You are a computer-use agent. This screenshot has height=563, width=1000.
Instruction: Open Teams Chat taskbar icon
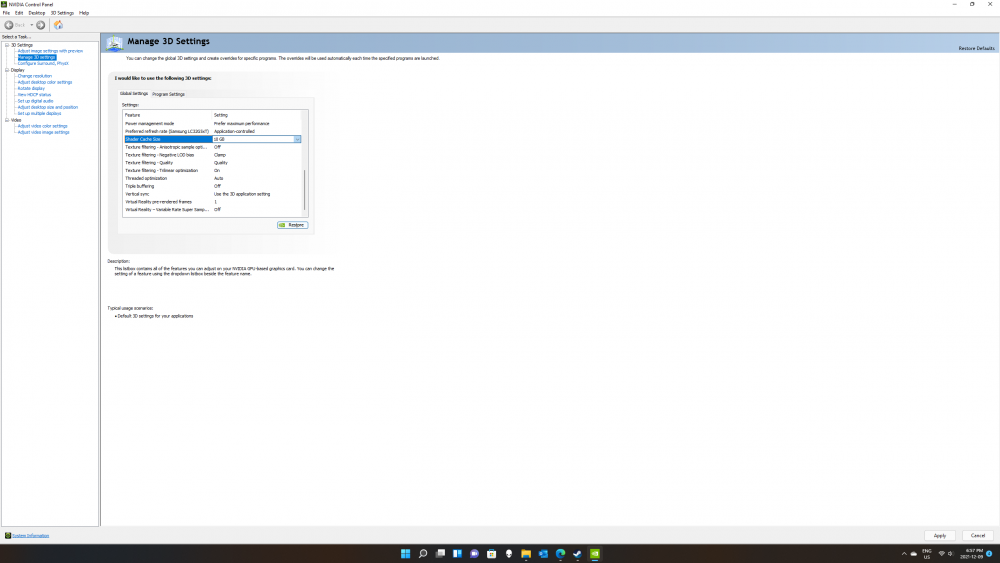click(x=474, y=553)
